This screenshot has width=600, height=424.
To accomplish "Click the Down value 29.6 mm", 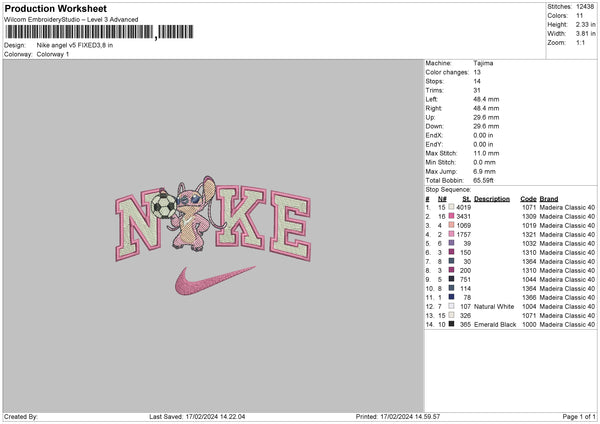I will coord(486,126).
